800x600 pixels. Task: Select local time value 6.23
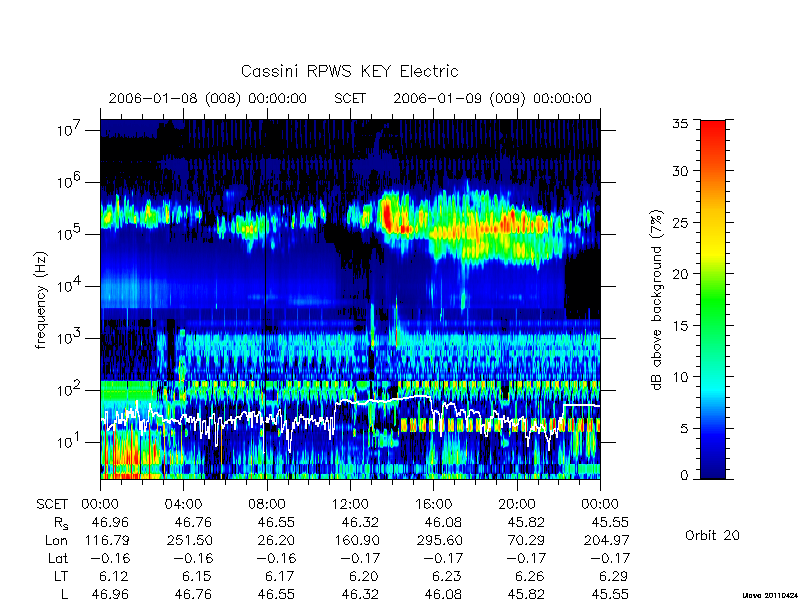pos(446,577)
